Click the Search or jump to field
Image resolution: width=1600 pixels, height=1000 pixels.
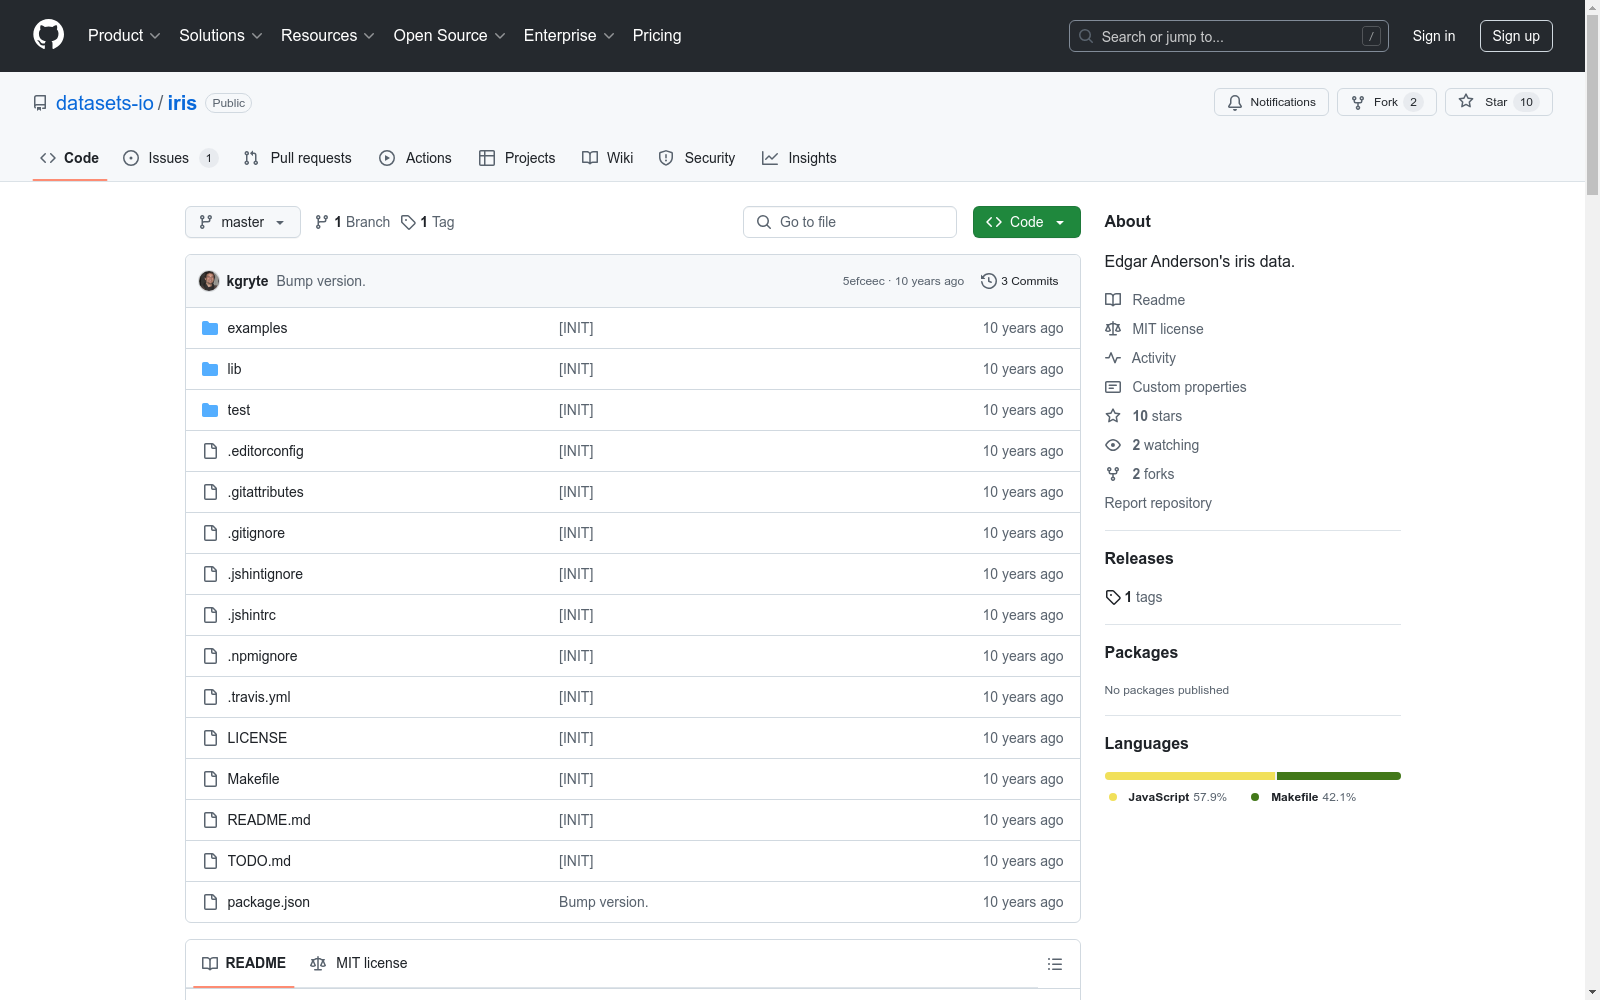[1229, 36]
